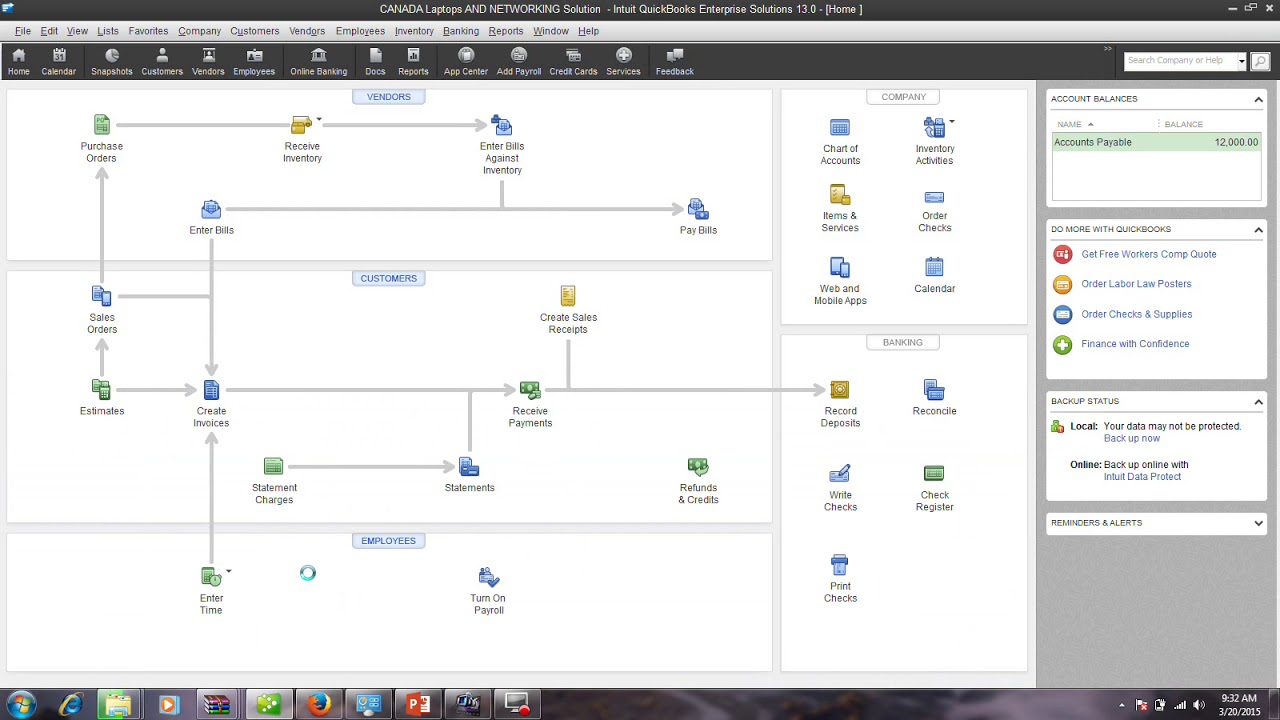Screen dimensions: 1280x720
Task: Open the Lists menu
Action: tap(107, 31)
